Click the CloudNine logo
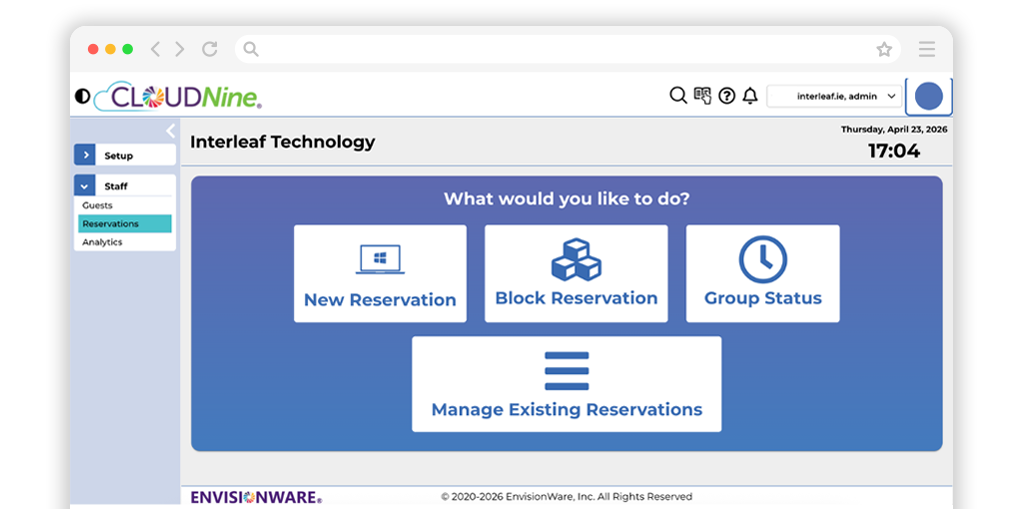The height and width of the screenshot is (509, 1024). 178,96
